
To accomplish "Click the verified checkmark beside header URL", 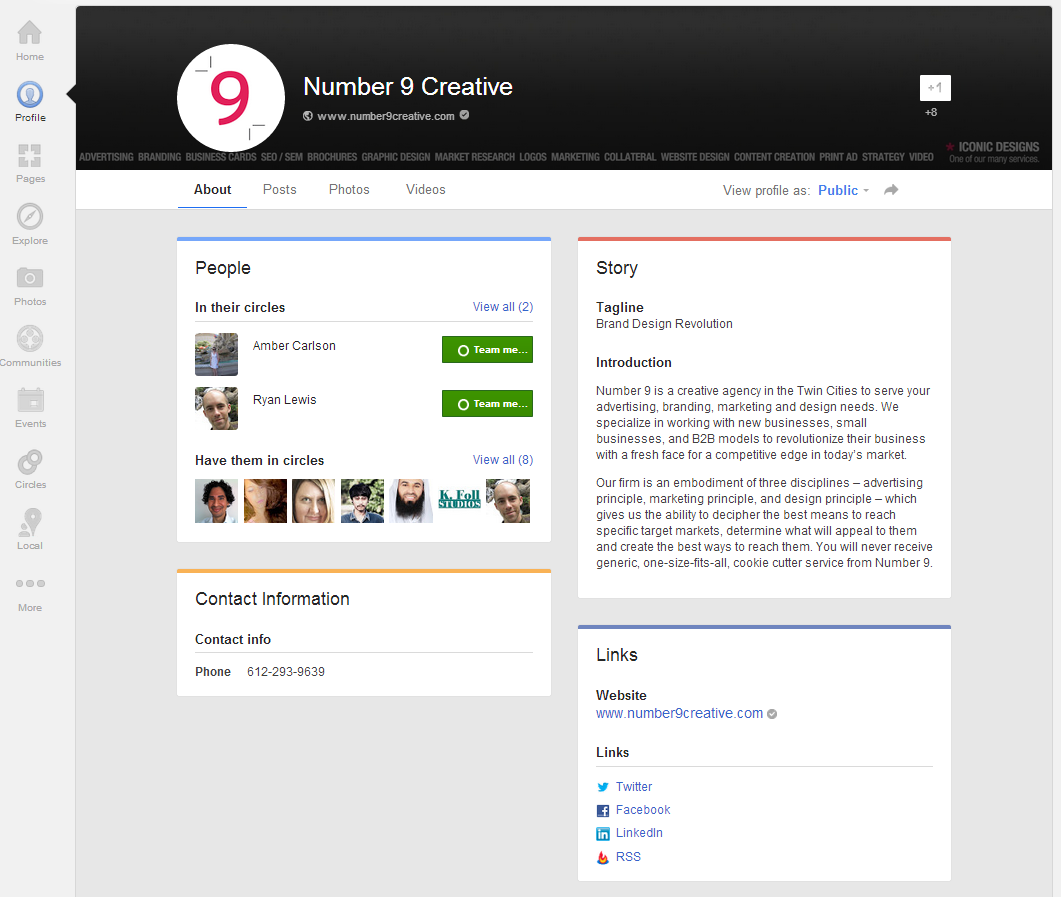I will (x=464, y=115).
